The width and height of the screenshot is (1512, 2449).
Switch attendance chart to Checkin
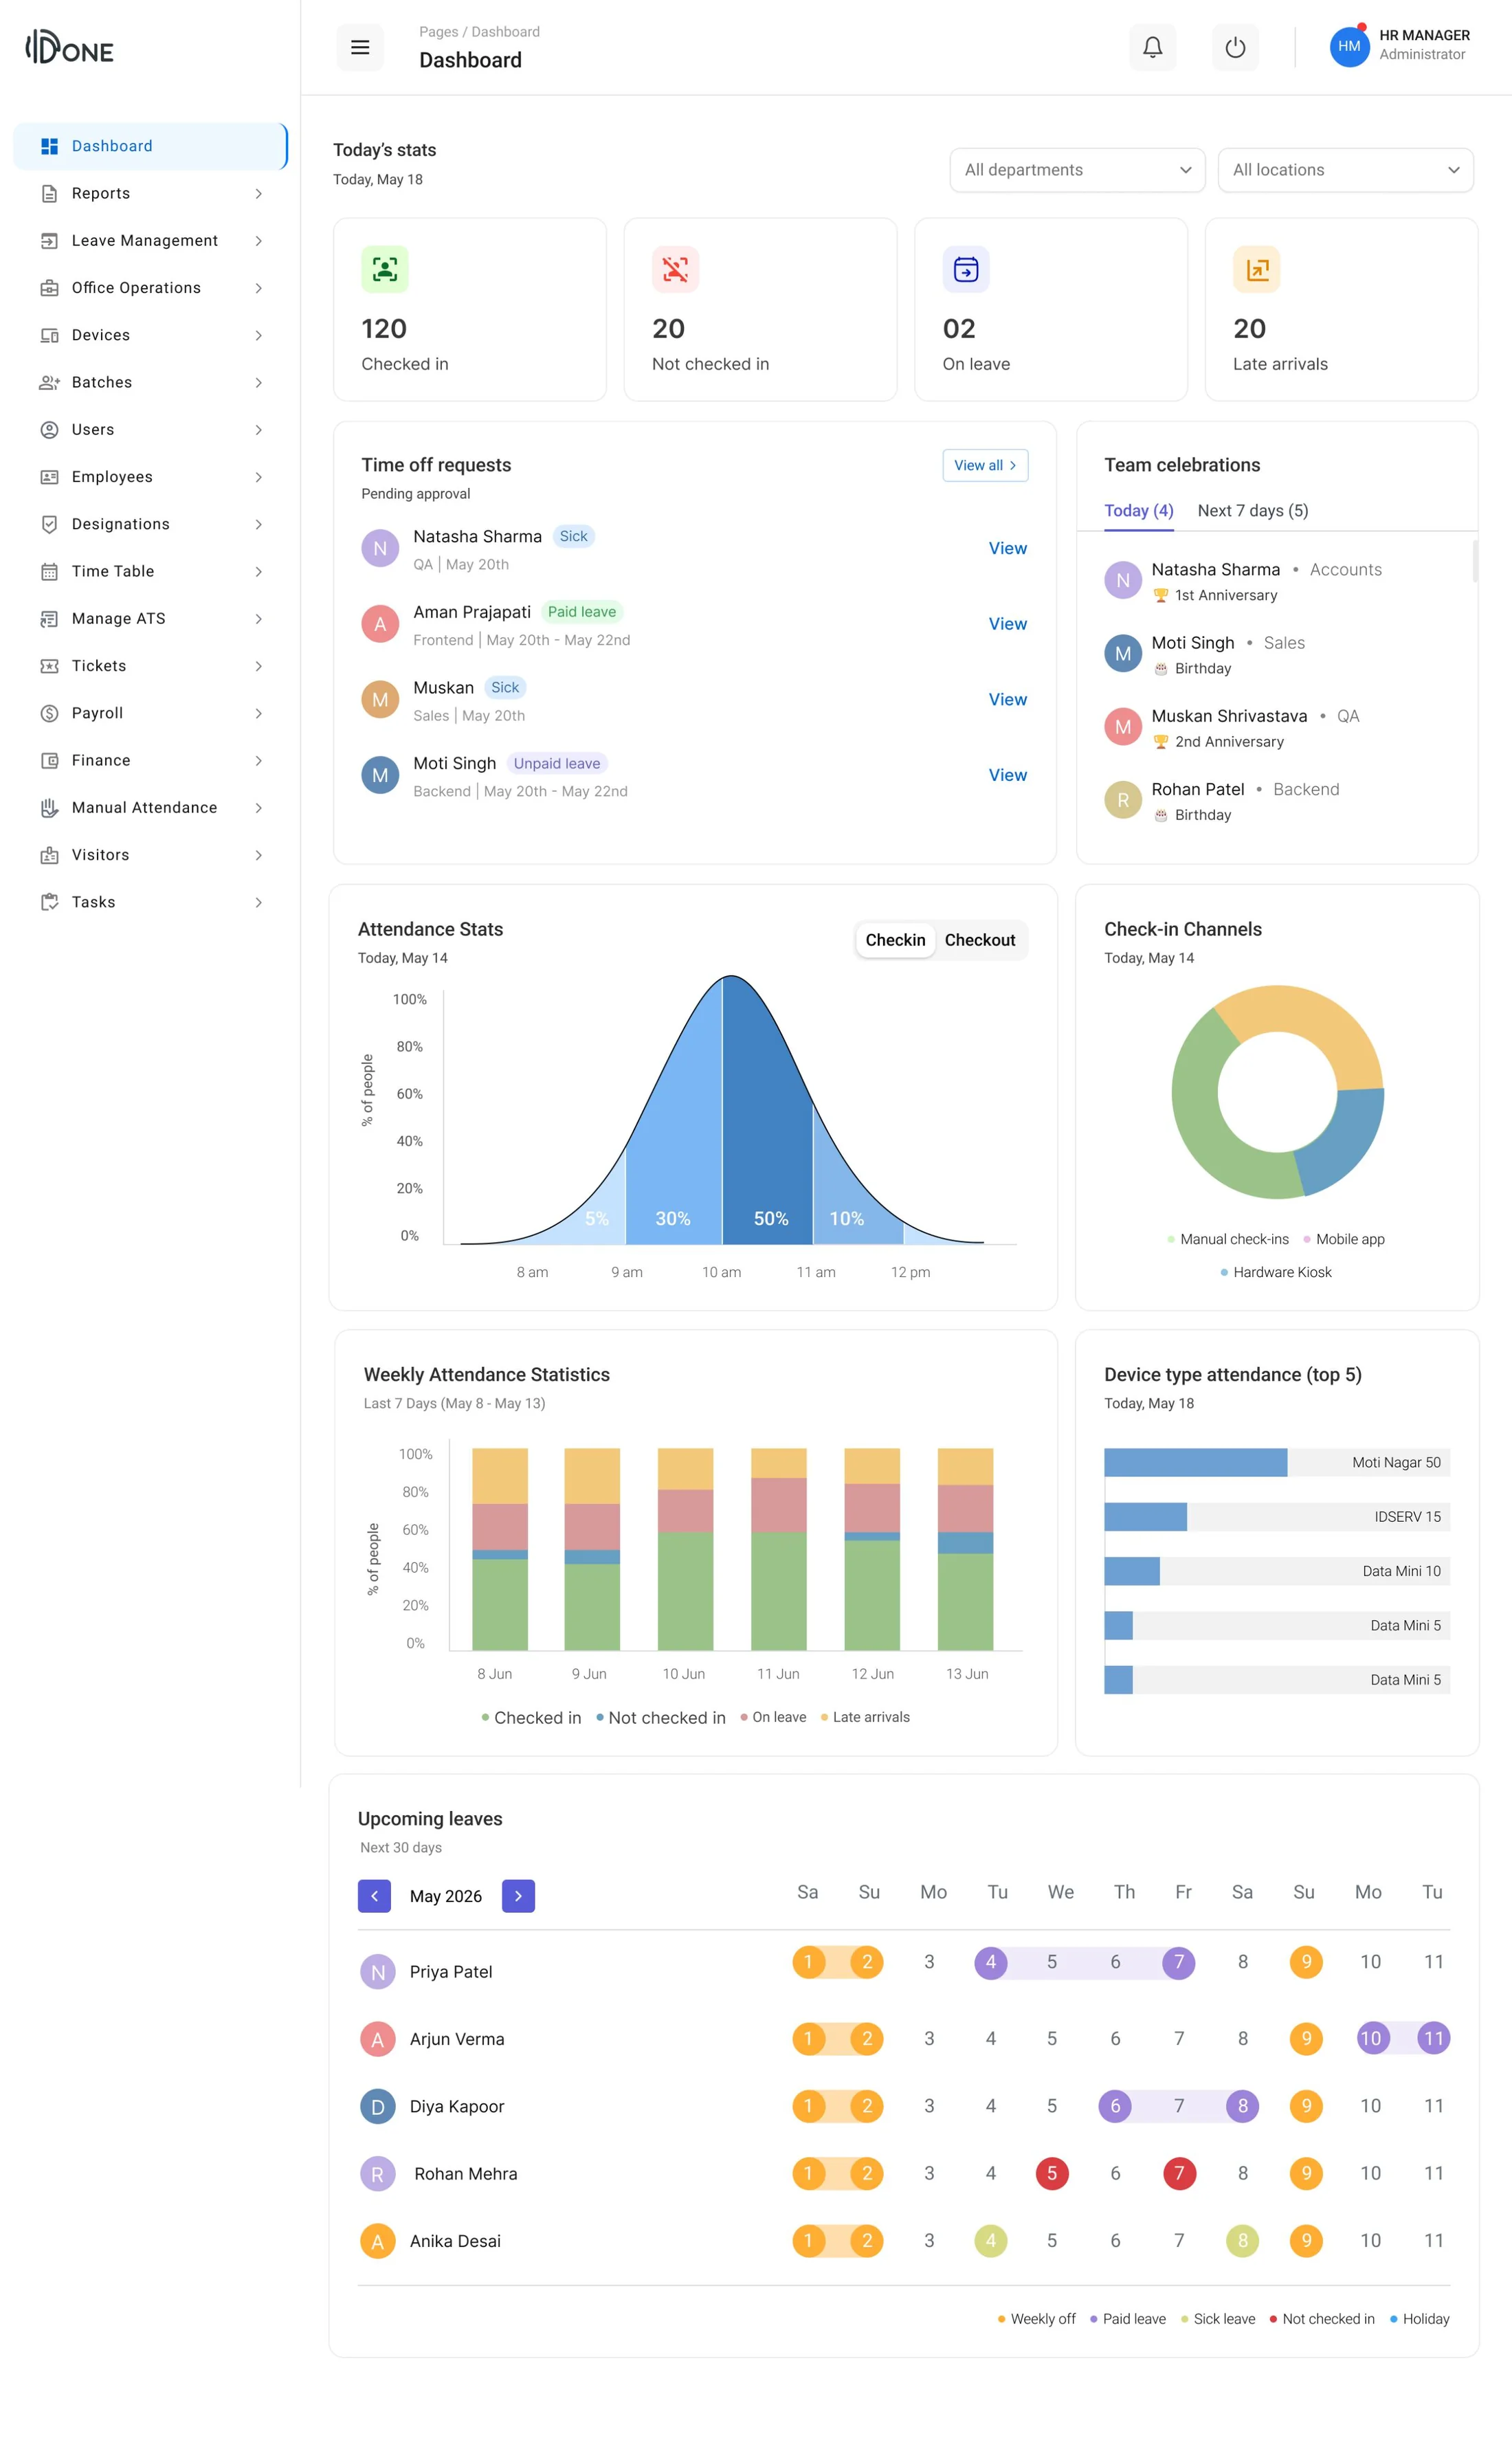[895, 940]
